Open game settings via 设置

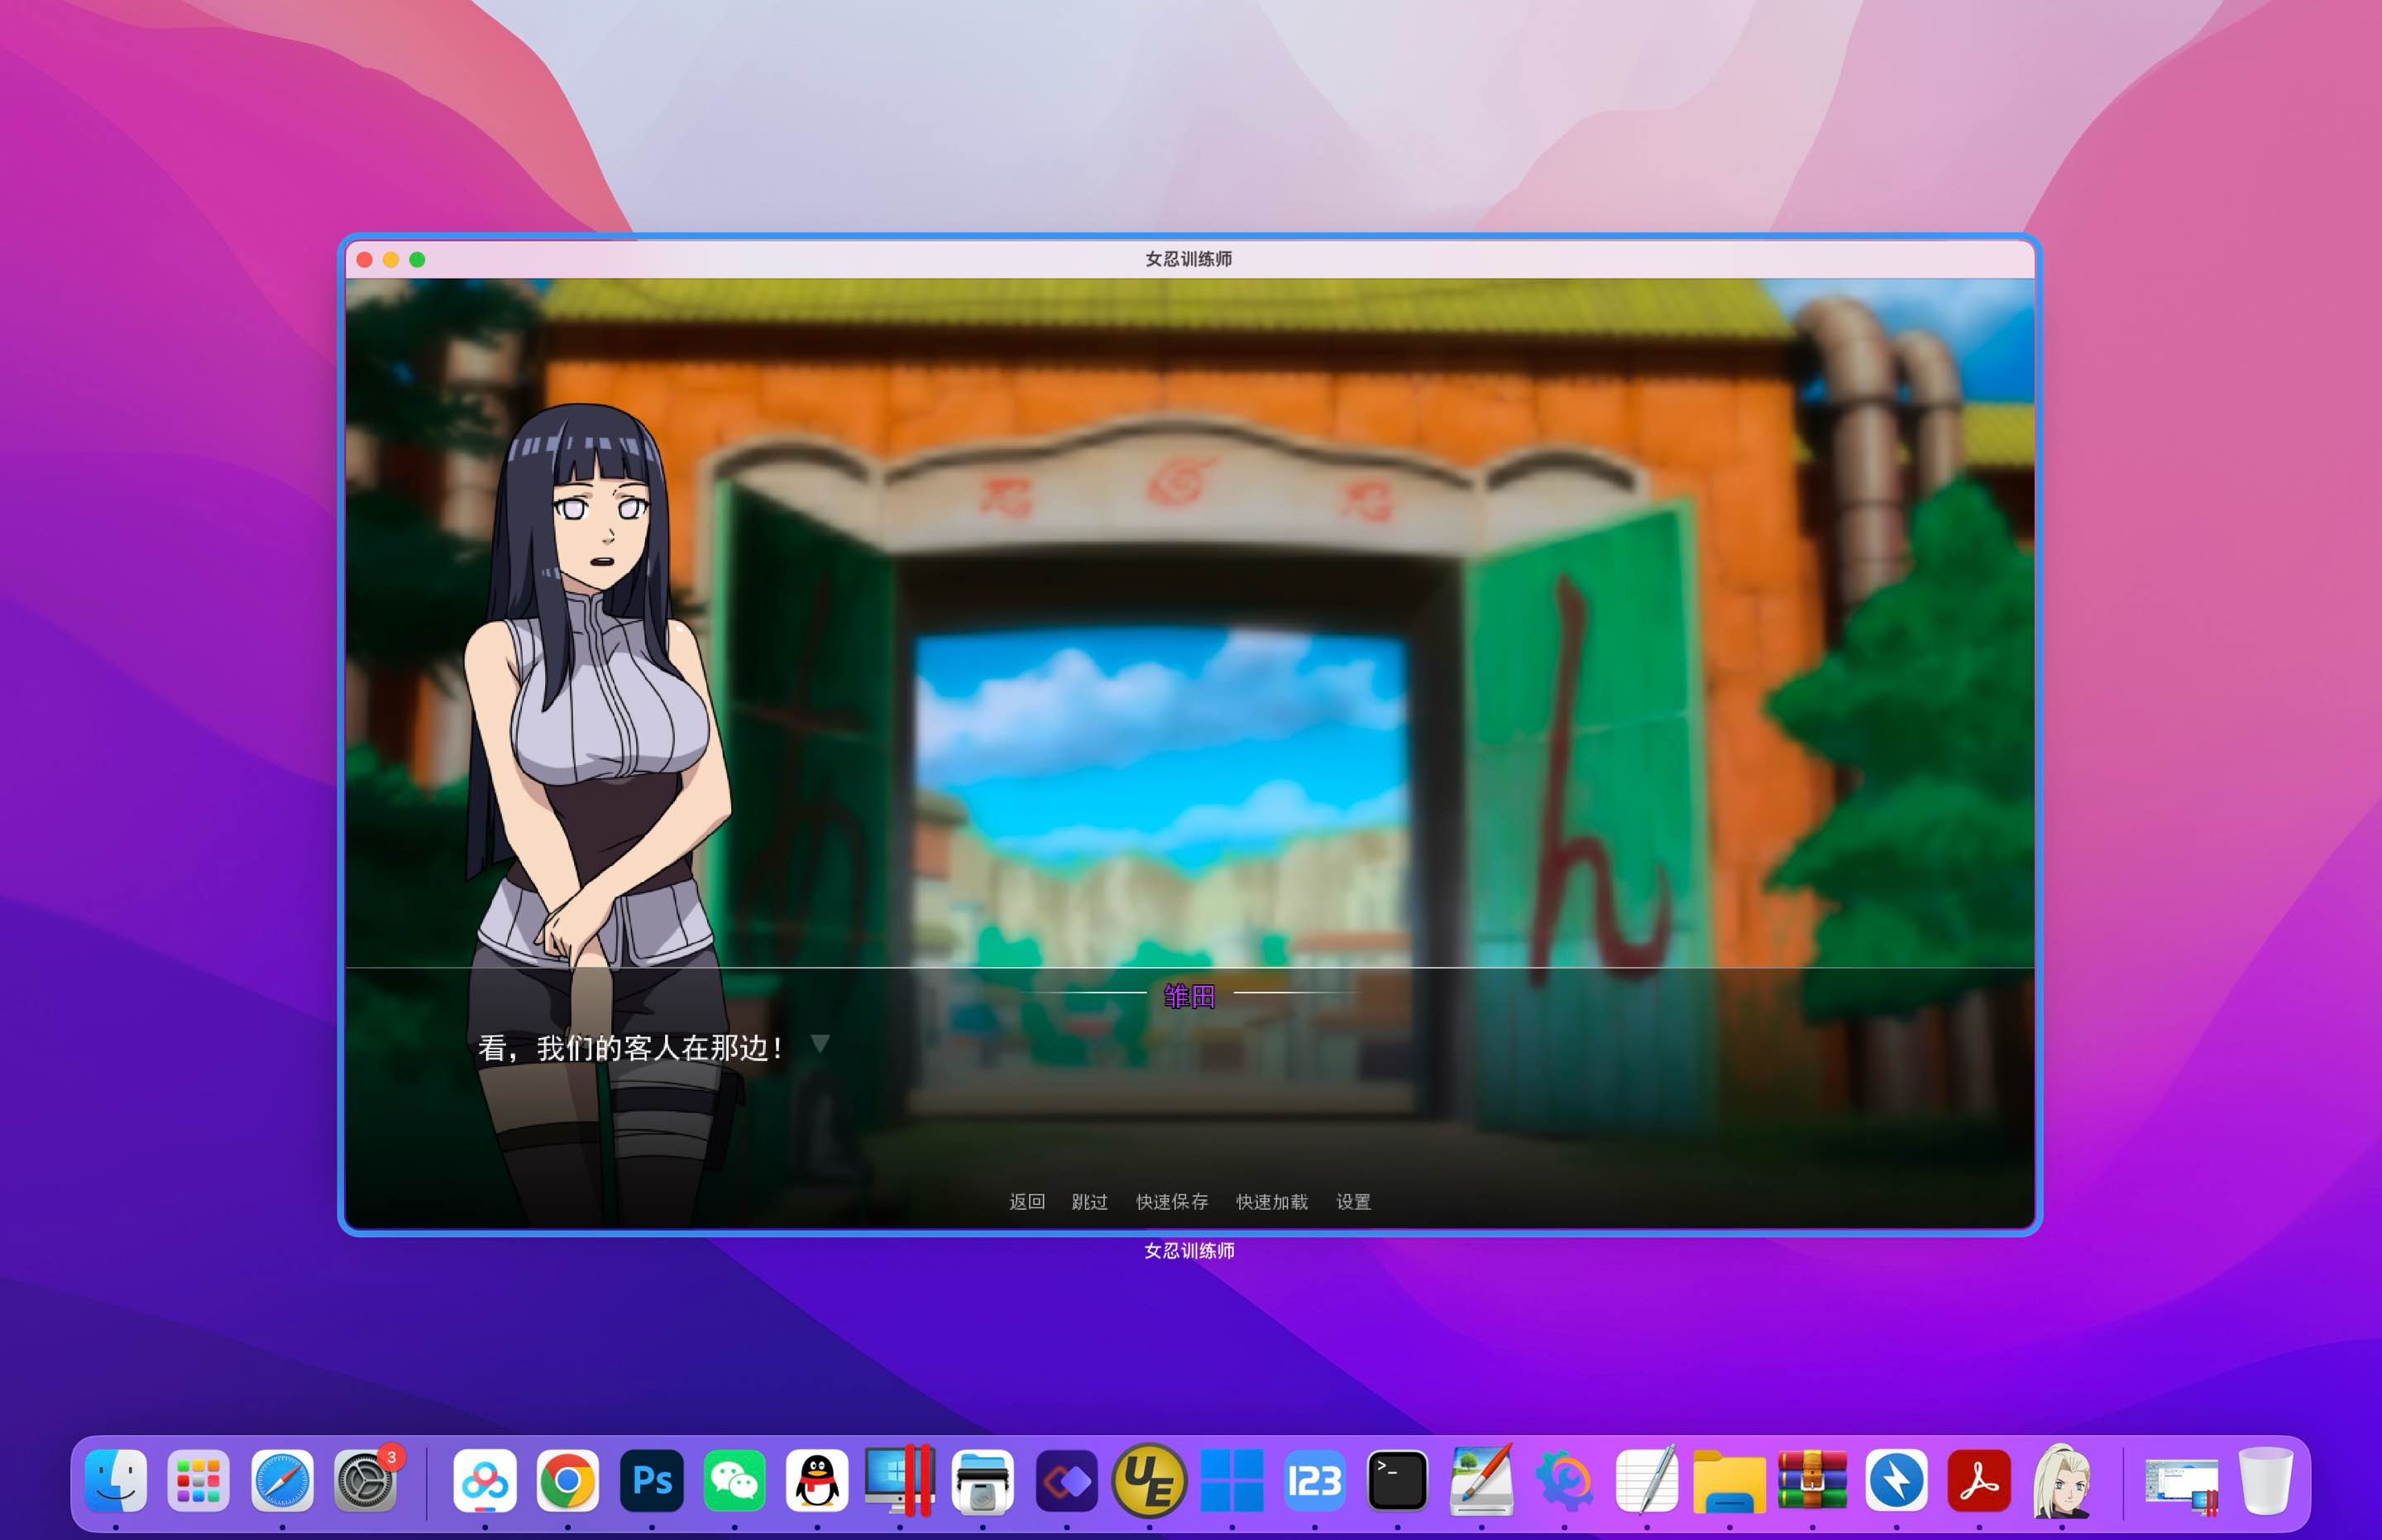click(1353, 1201)
